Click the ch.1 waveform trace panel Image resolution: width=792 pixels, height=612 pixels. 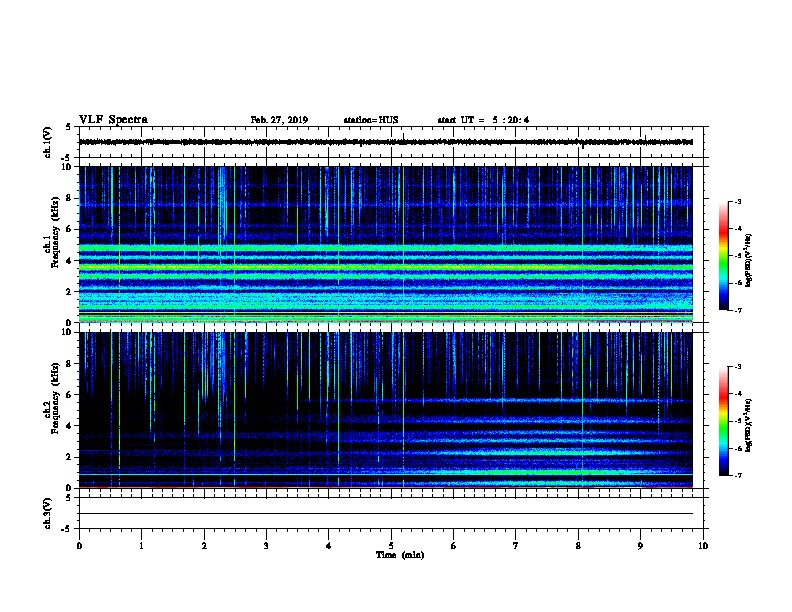click(x=391, y=142)
